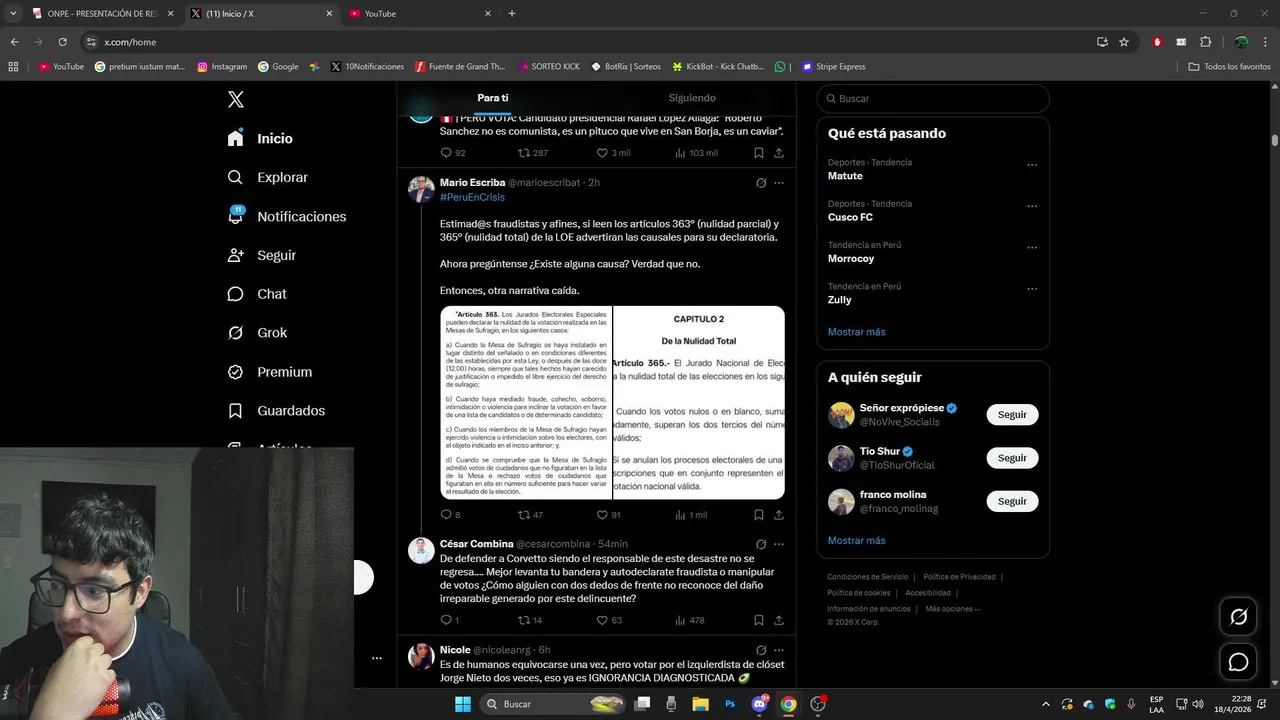Open Grok explain on Nicole's post
The width and height of the screenshot is (1280, 720).
tap(761, 650)
